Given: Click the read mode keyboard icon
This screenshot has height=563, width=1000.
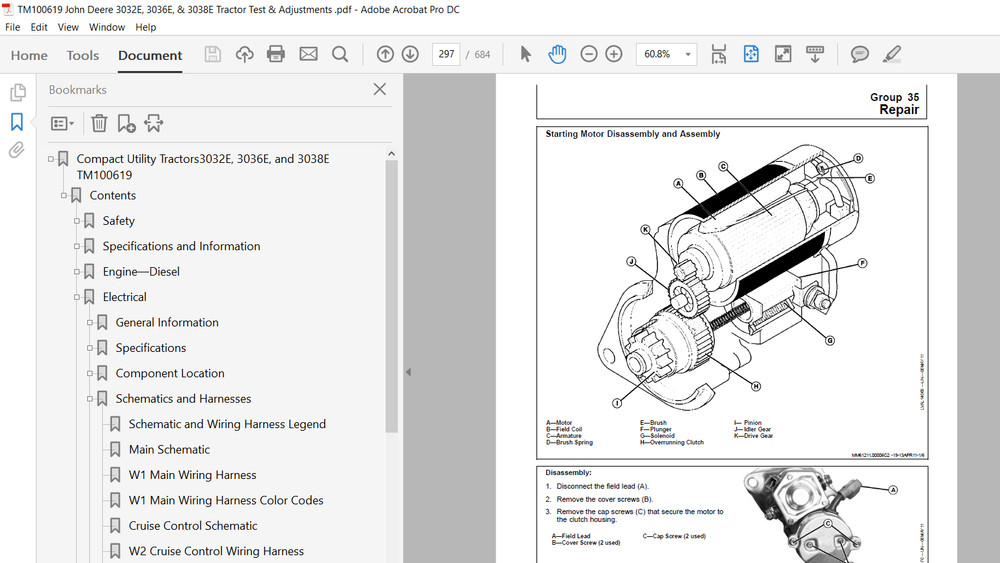Looking at the screenshot, I should coord(814,54).
